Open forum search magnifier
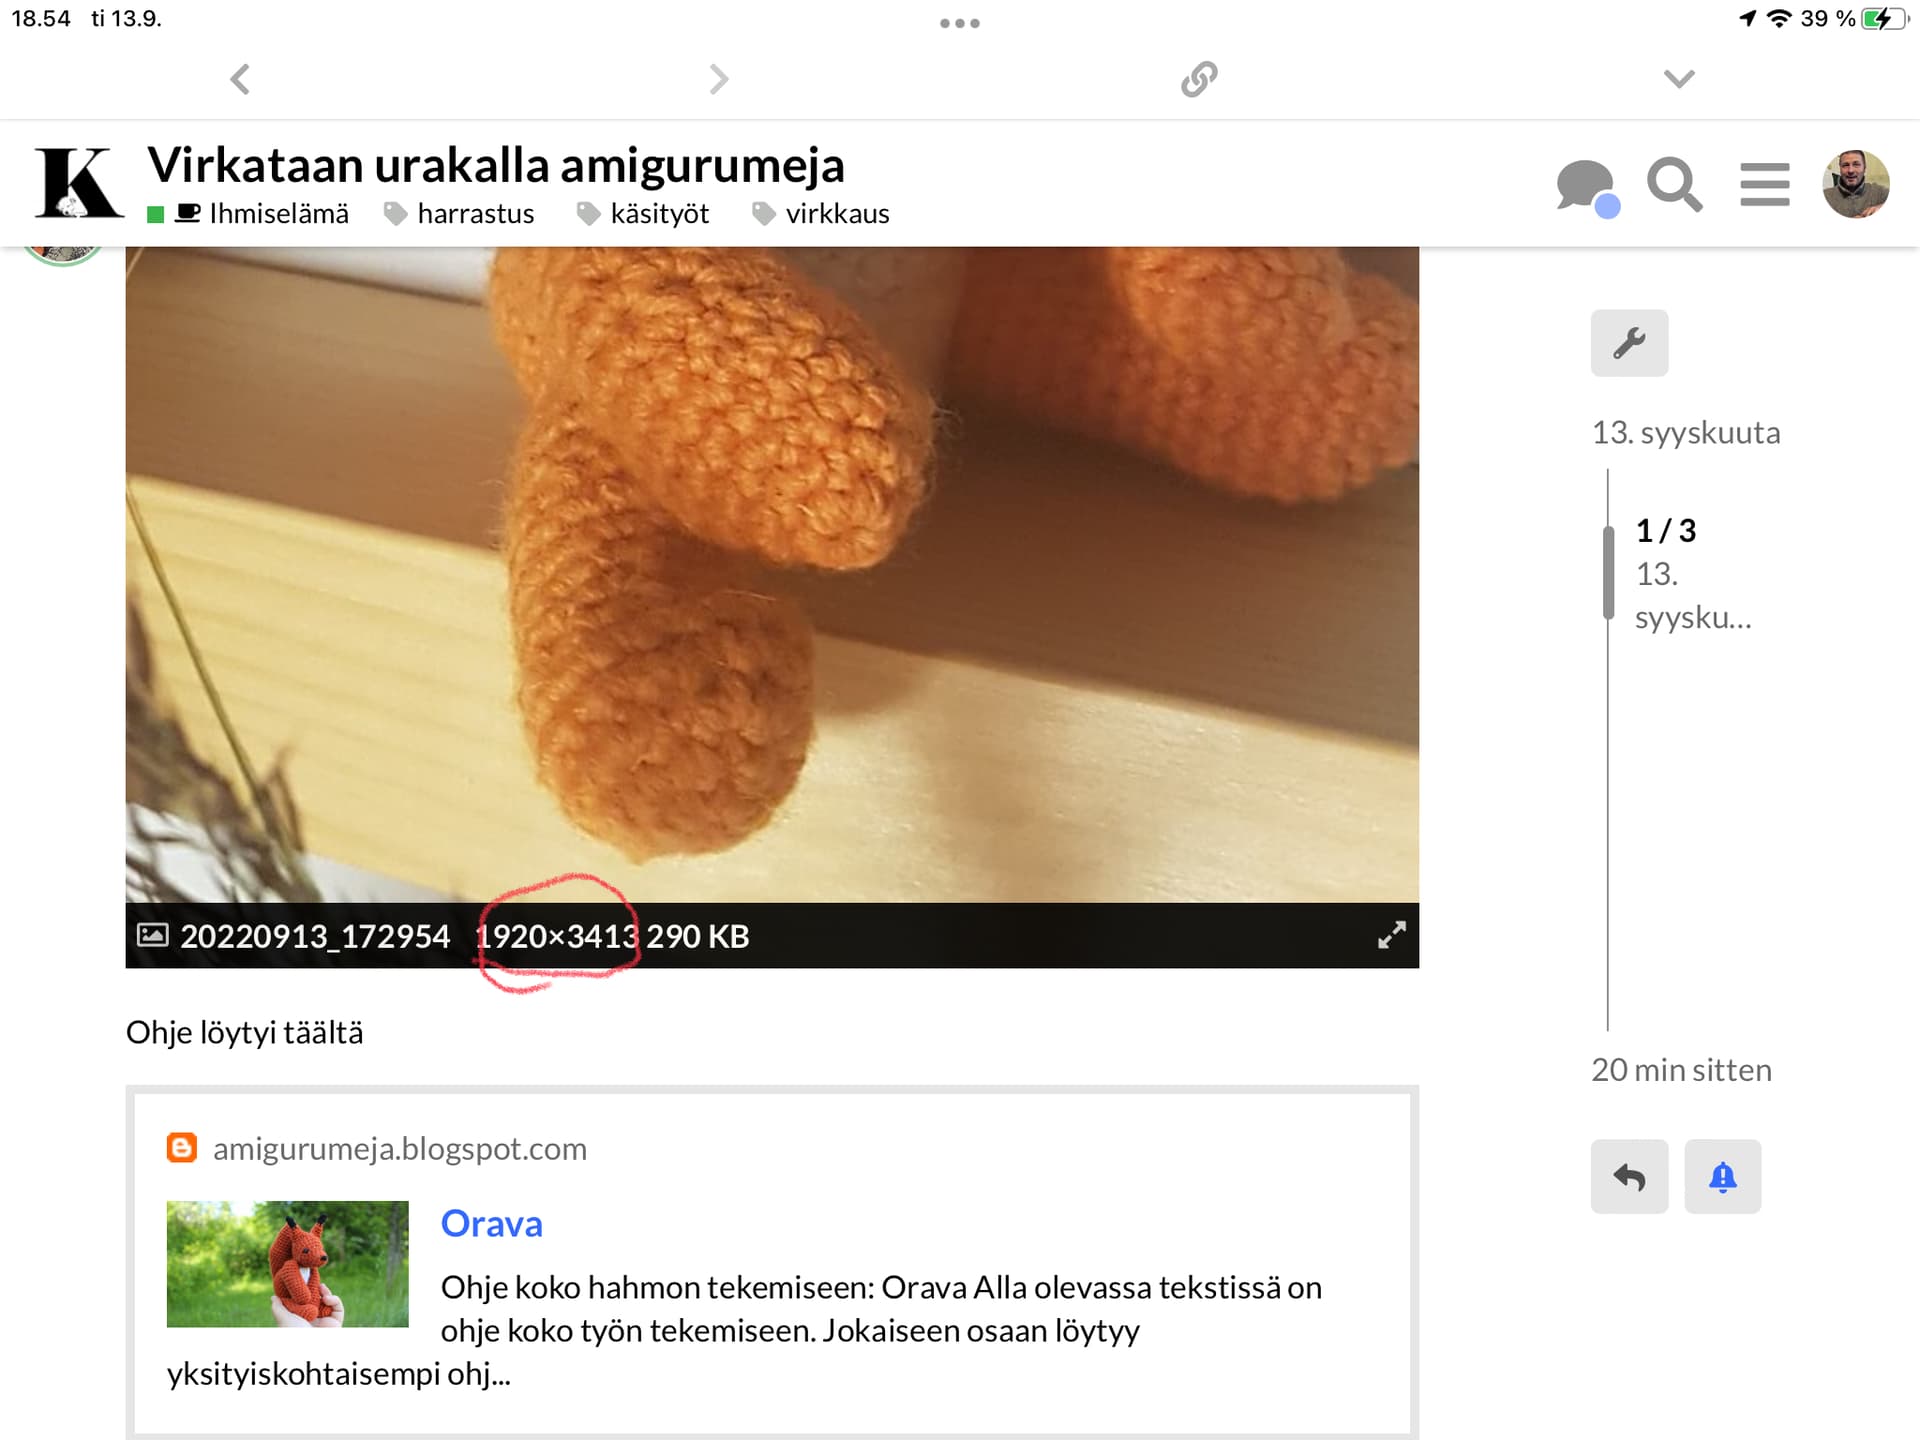The image size is (1920, 1440). click(x=1674, y=185)
